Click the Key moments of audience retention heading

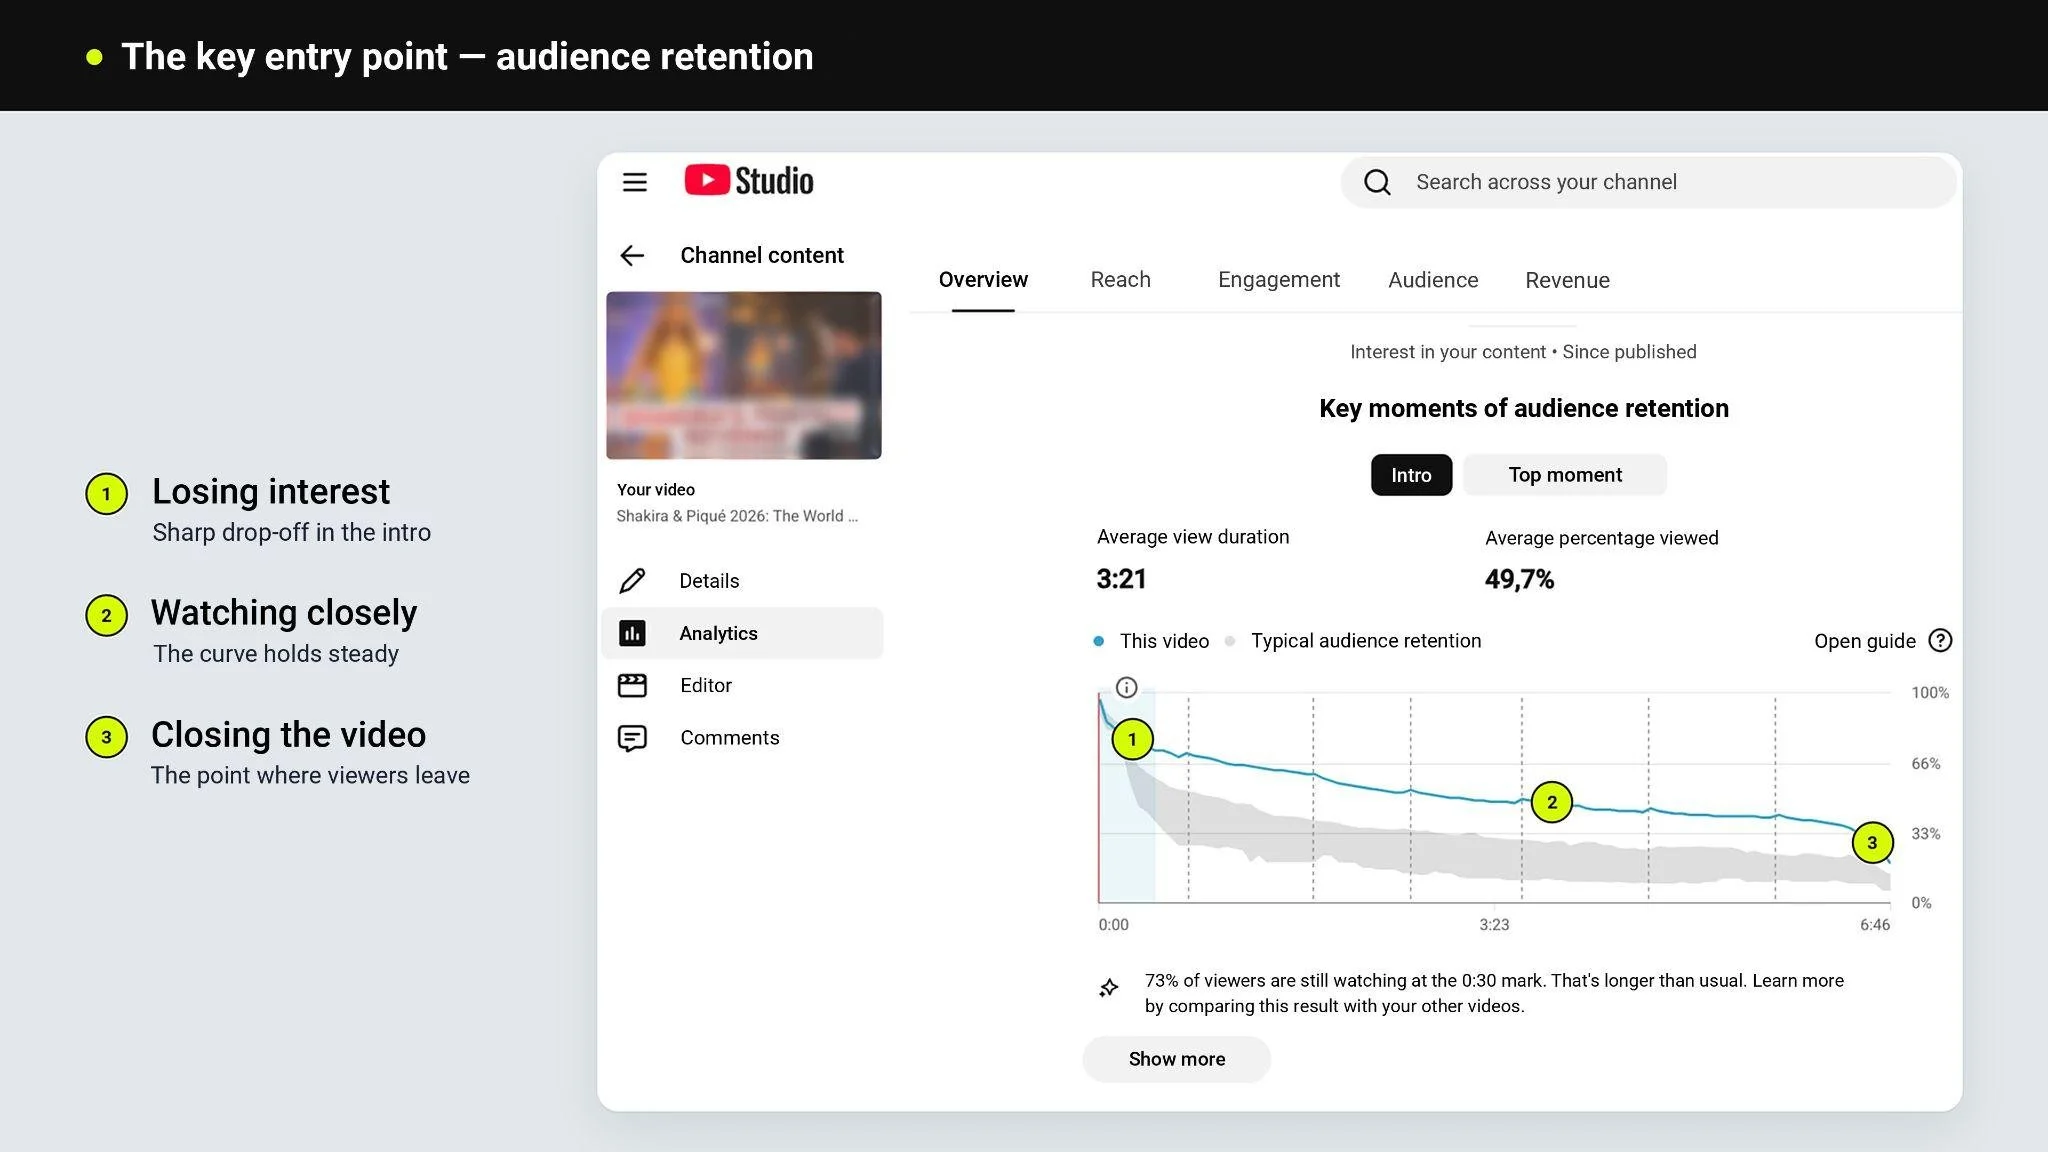point(1523,408)
